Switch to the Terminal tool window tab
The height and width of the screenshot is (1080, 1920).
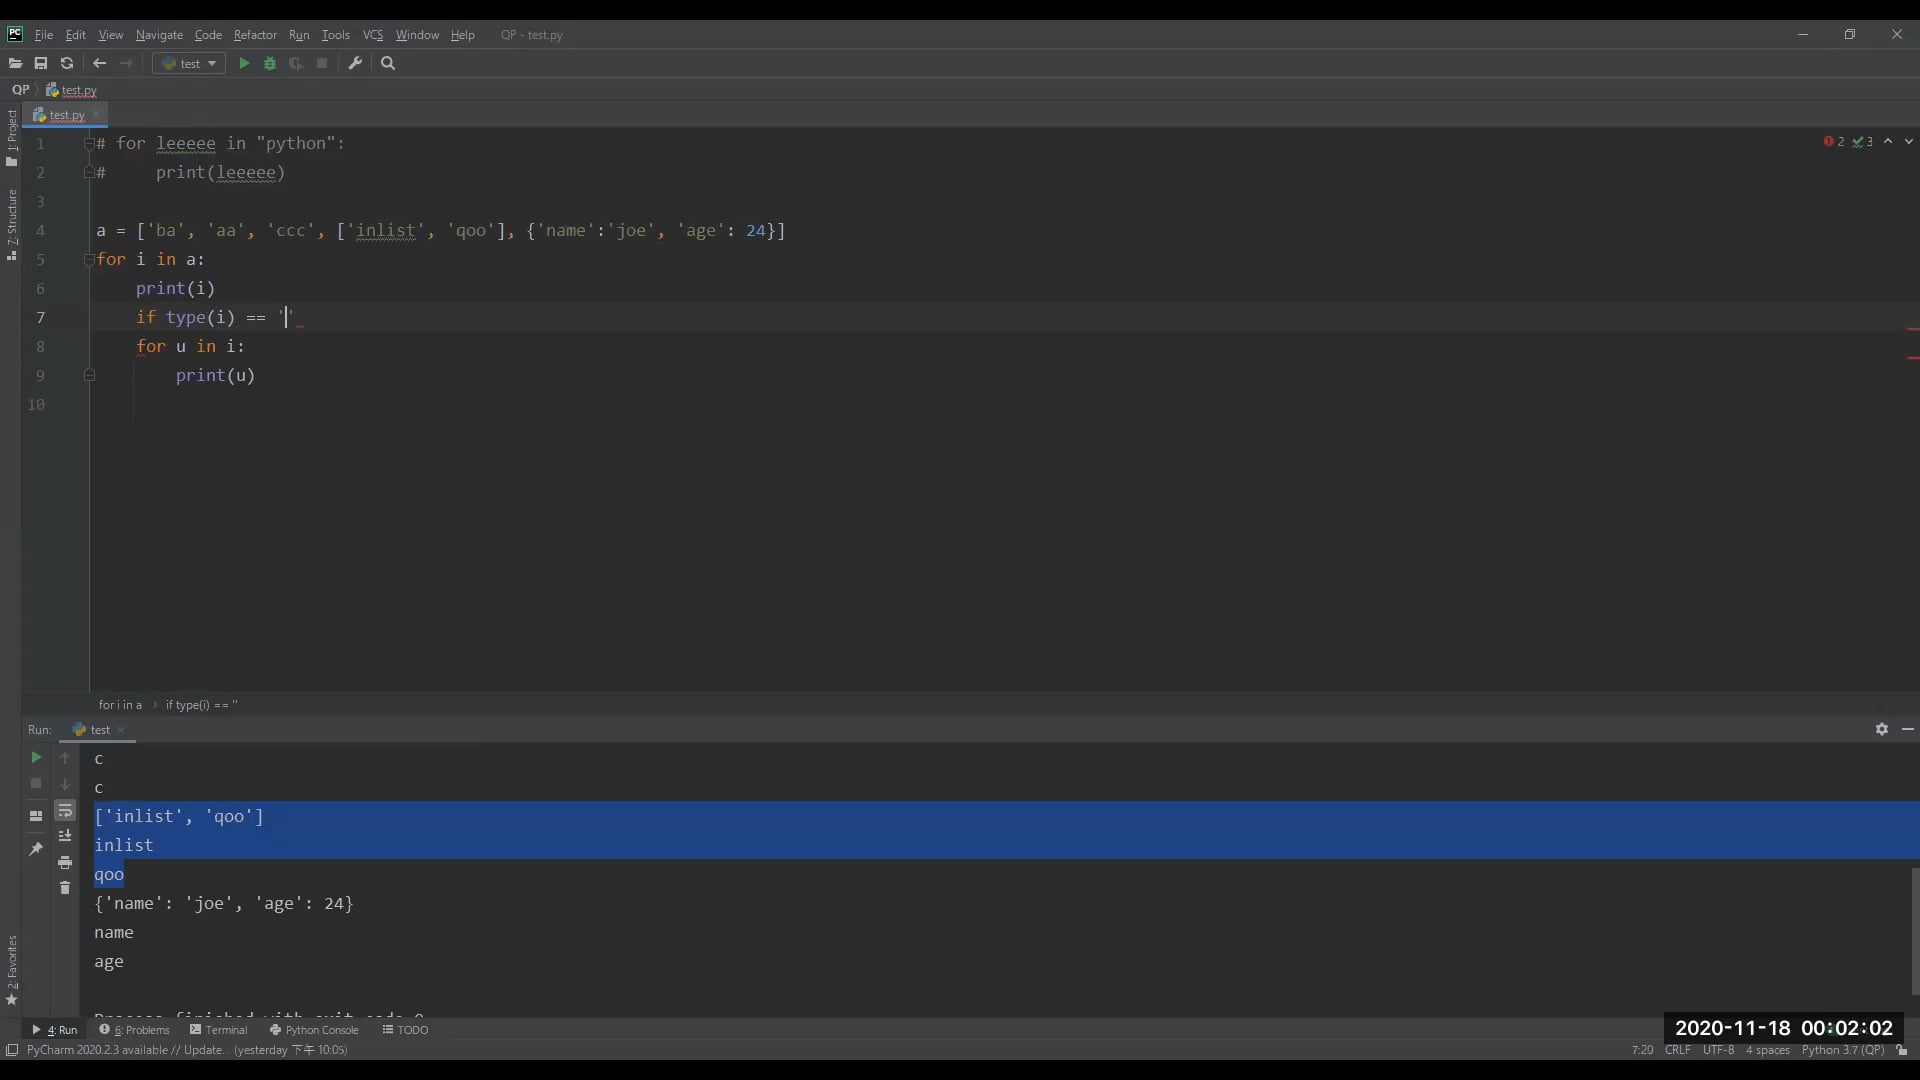pyautogui.click(x=219, y=1029)
